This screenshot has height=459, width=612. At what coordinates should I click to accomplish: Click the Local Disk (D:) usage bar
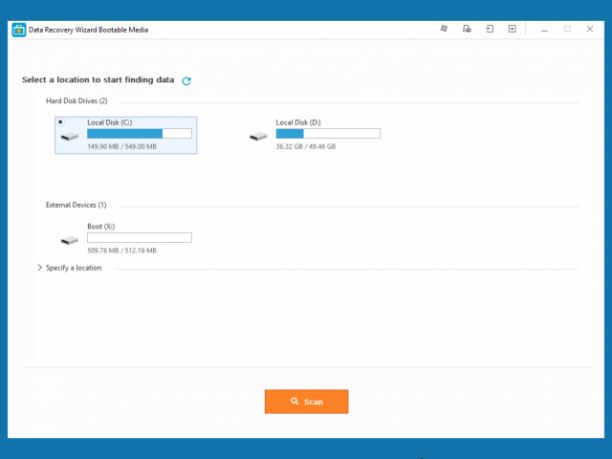pyautogui.click(x=328, y=133)
